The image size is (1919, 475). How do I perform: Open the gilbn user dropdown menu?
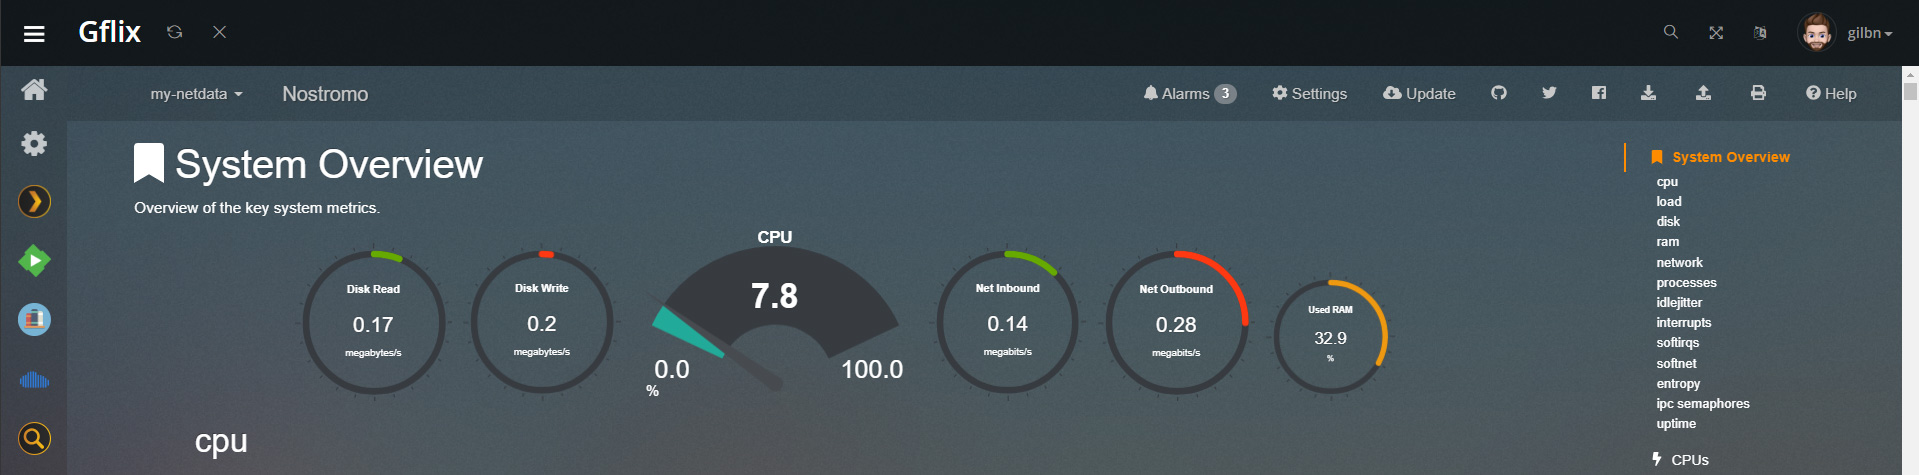click(x=1846, y=33)
